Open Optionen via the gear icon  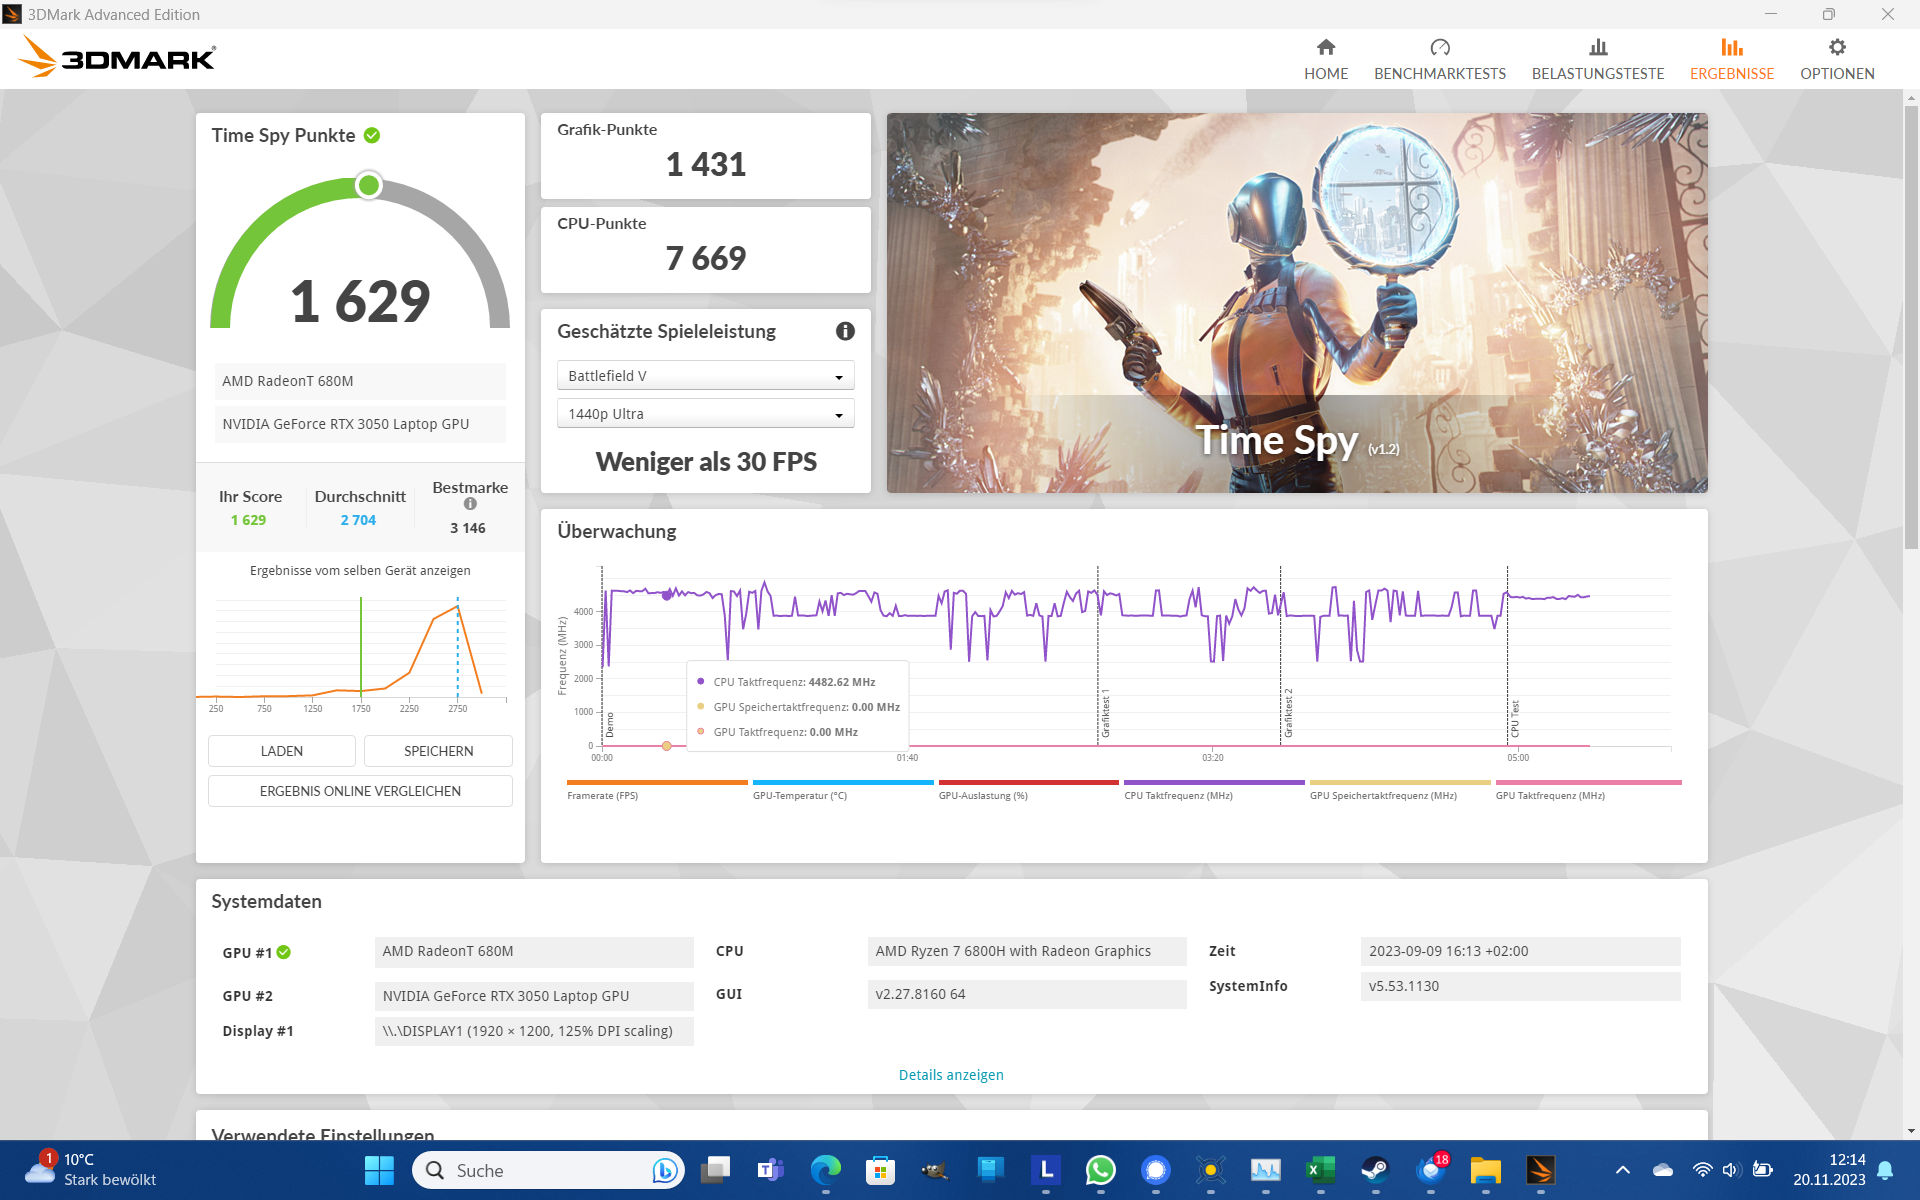(x=1836, y=47)
